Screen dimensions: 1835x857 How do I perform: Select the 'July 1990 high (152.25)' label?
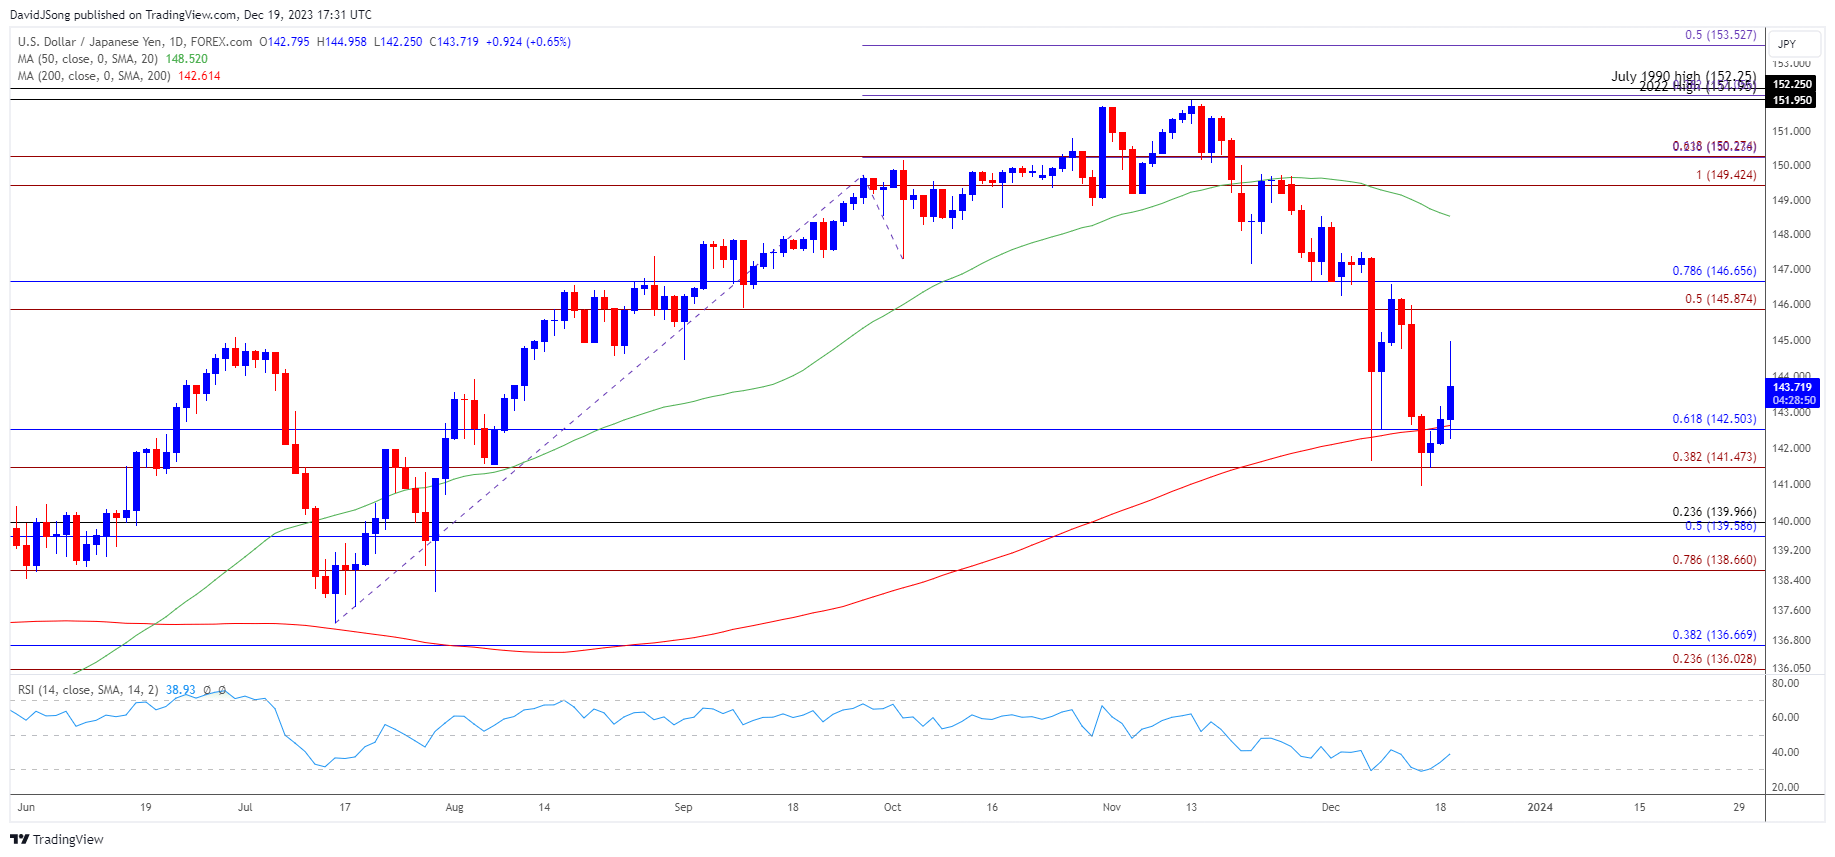tap(1683, 76)
